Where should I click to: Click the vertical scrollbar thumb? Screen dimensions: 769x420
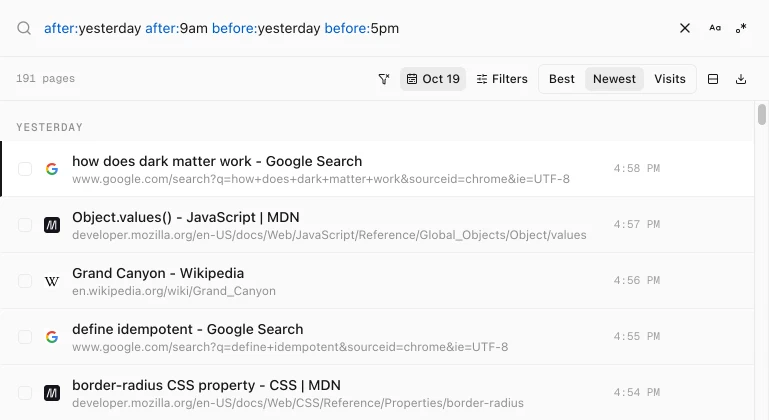762,114
